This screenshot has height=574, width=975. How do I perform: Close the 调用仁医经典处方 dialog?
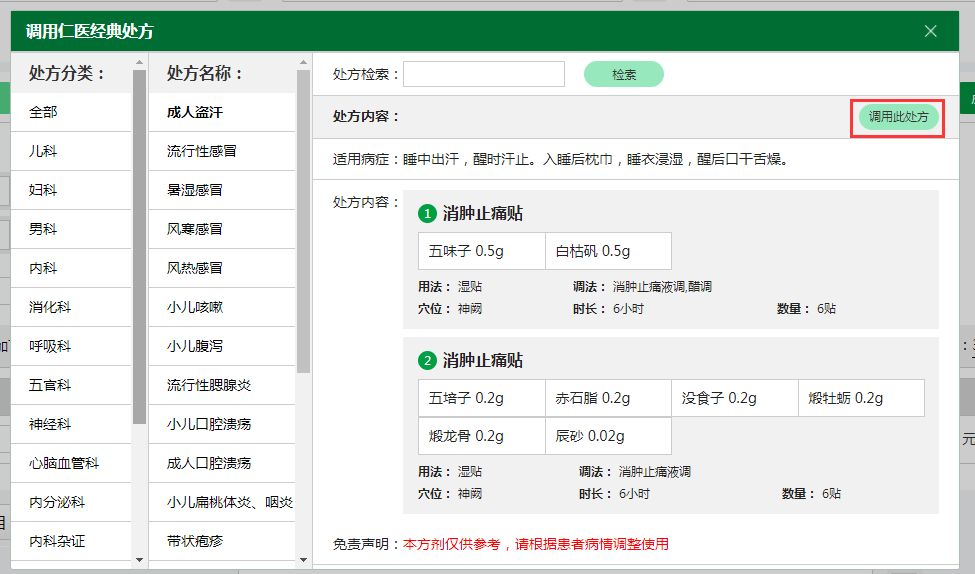pyautogui.click(x=930, y=31)
